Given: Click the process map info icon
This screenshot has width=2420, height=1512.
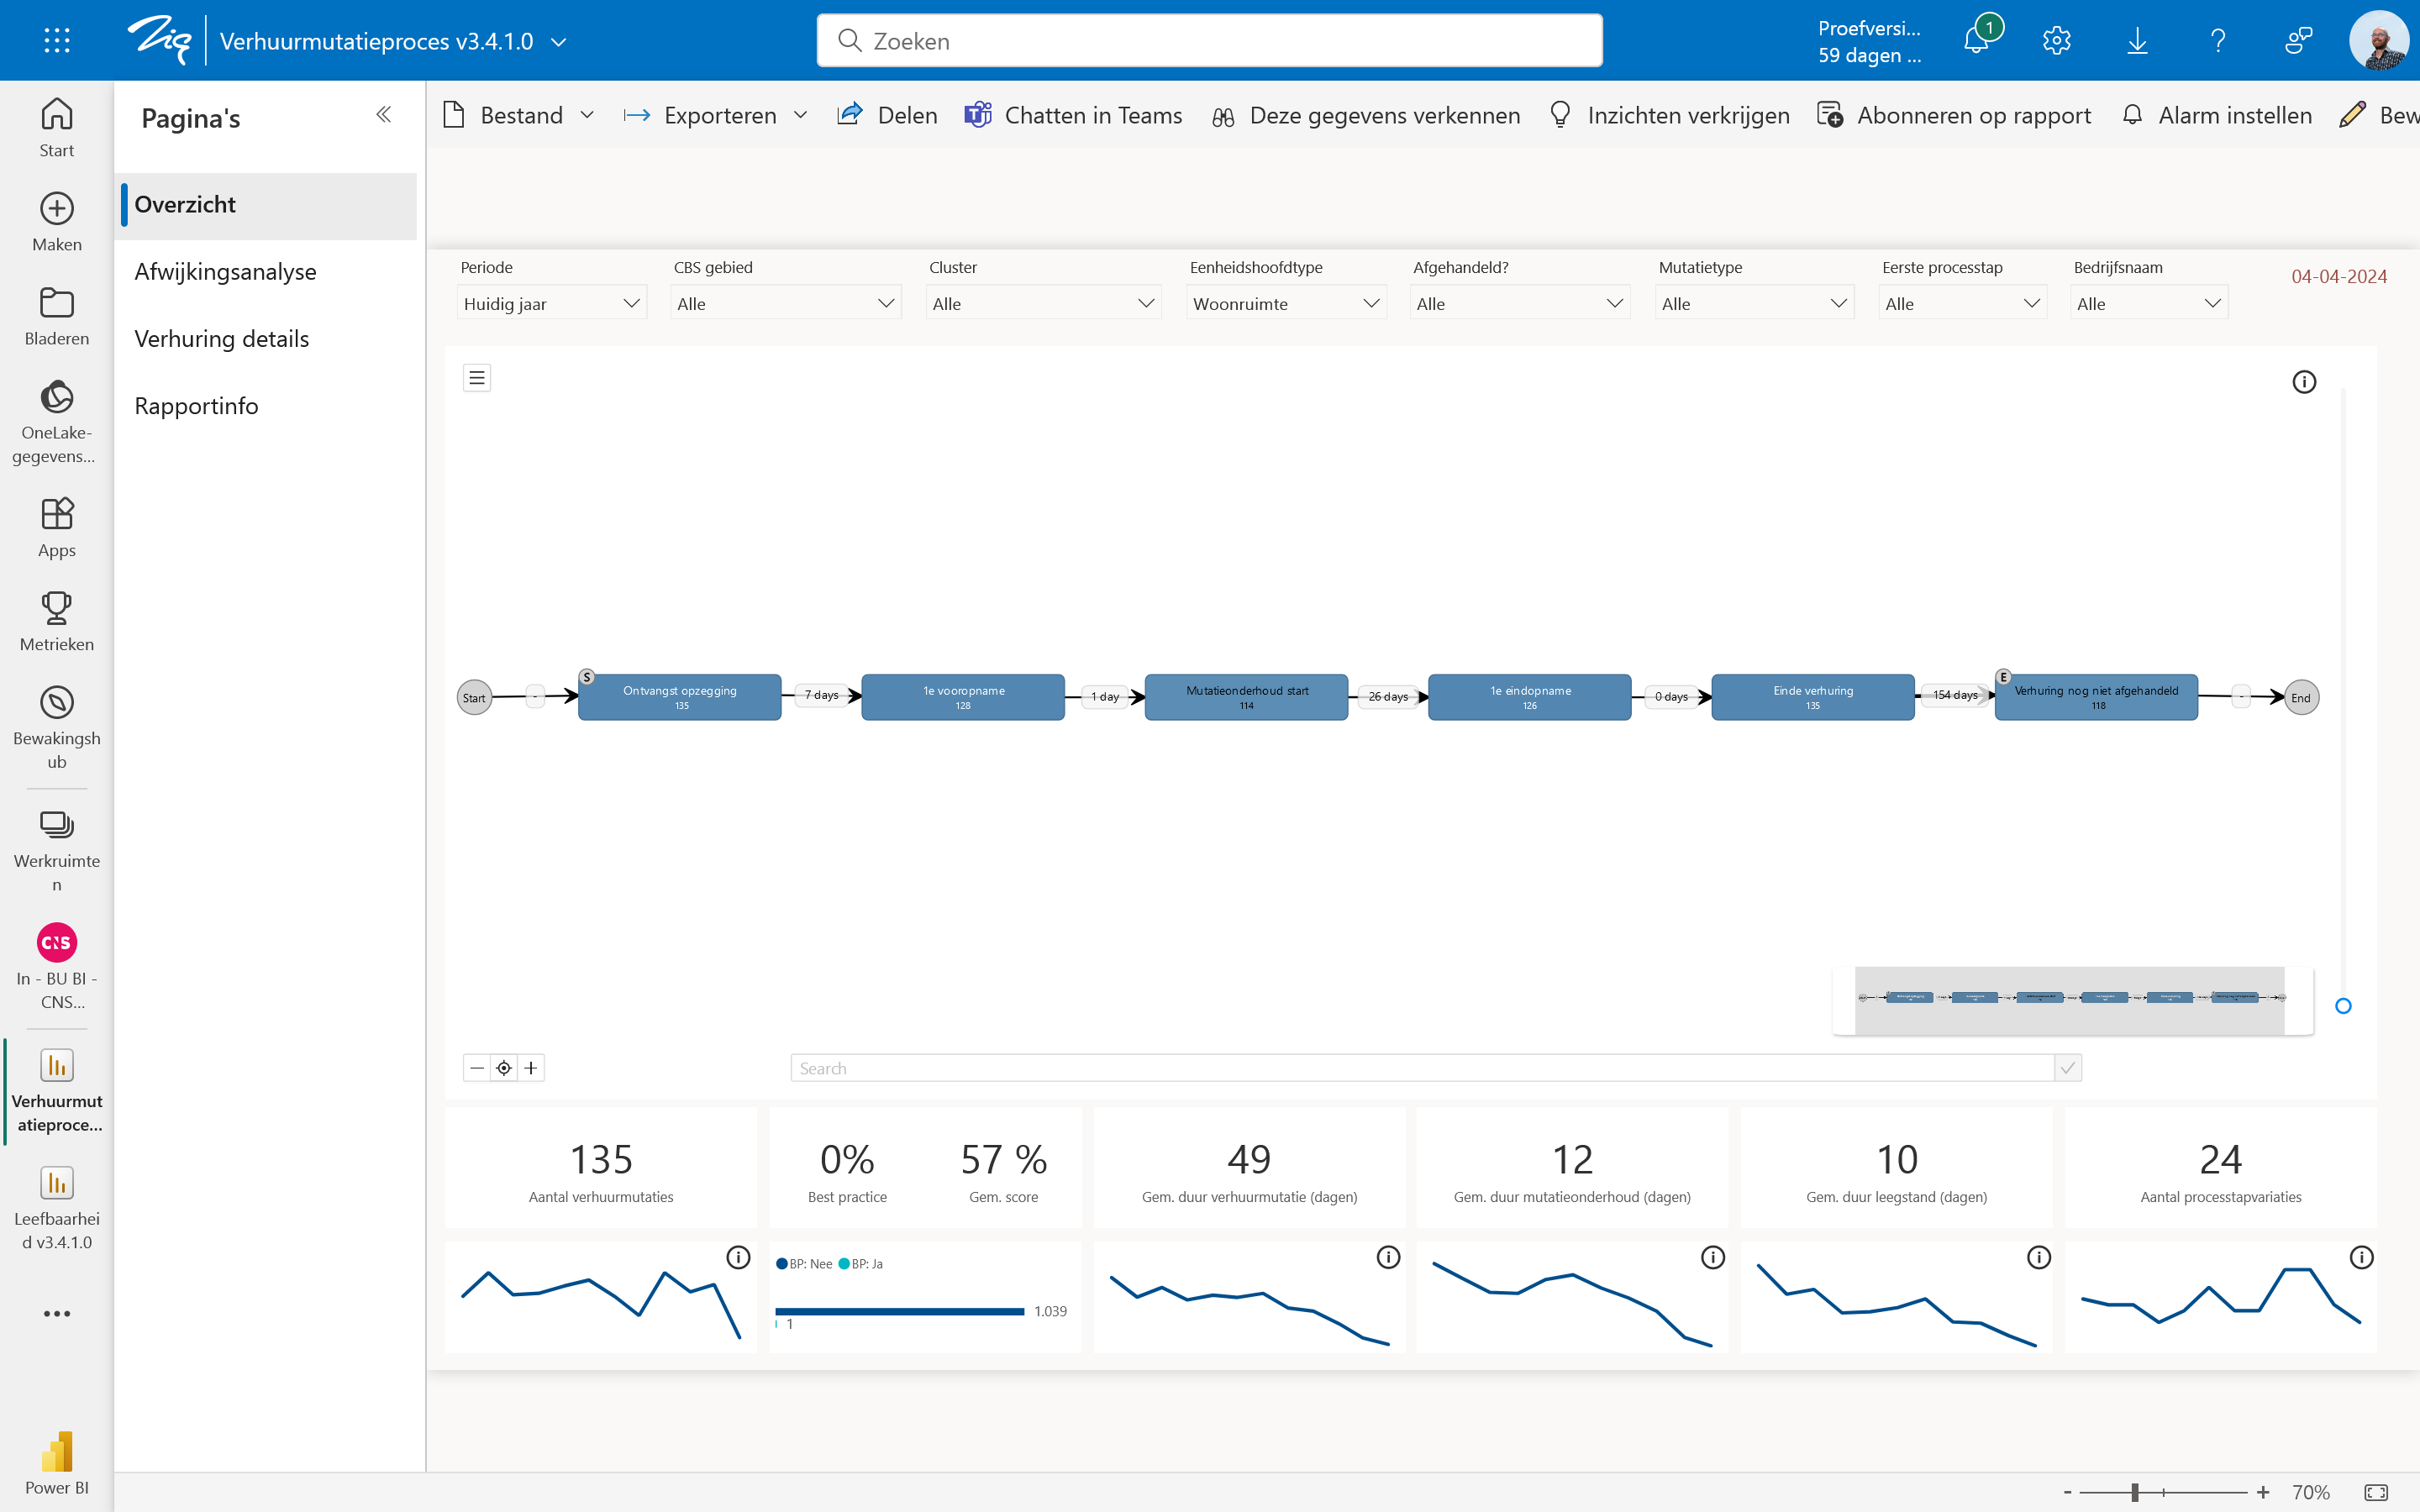Looking at the screenshot, I should [2304, 382].
